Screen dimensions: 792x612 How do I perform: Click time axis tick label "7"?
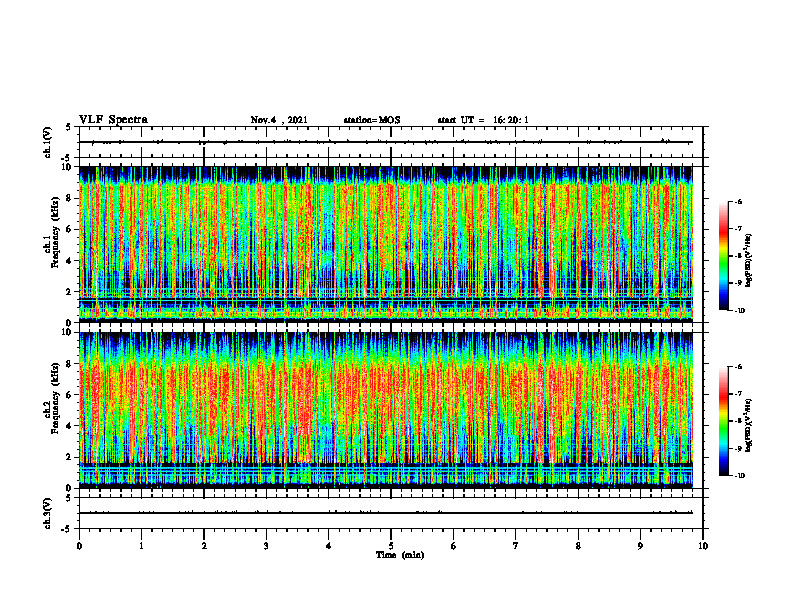point(516,546)
